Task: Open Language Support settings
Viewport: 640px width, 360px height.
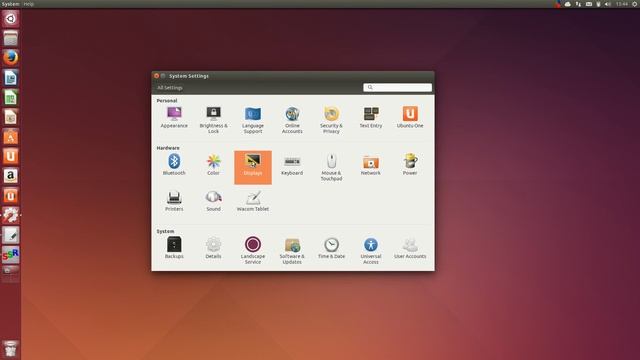Action: click(253, 120)
